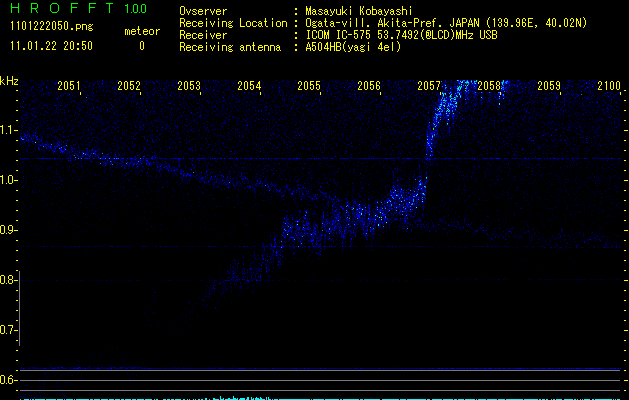This screenshot has height=400, width=629.
Task: Click the 2059 time marker
Action: [x=549, y=86]
